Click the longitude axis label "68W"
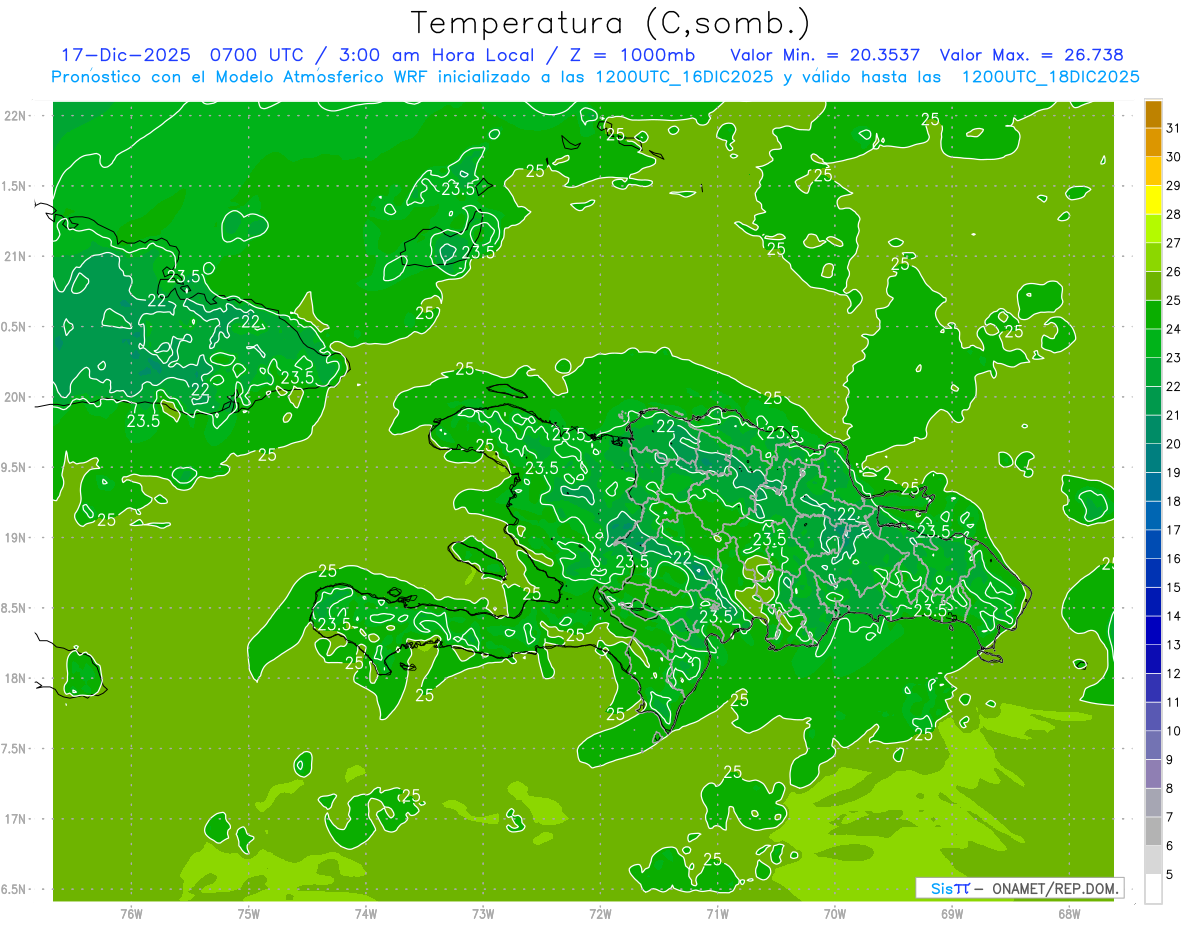This screenshot has width=1200, height=927. tap(1069, 913)
